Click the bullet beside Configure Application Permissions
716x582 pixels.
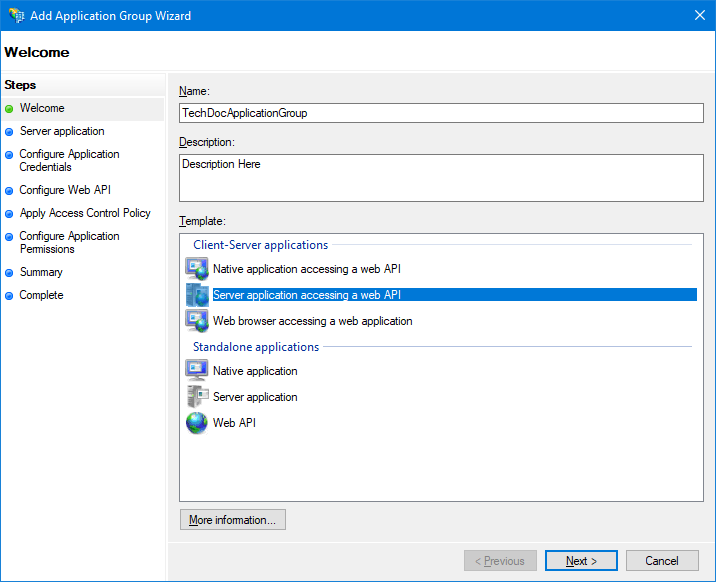click(x=9, y=237)
